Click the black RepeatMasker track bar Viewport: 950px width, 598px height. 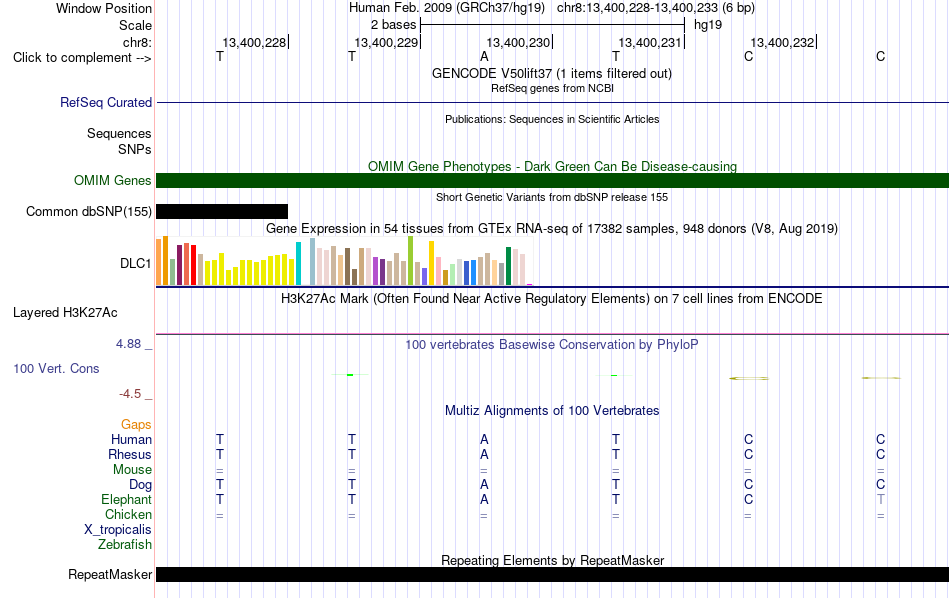pos(552,574)
